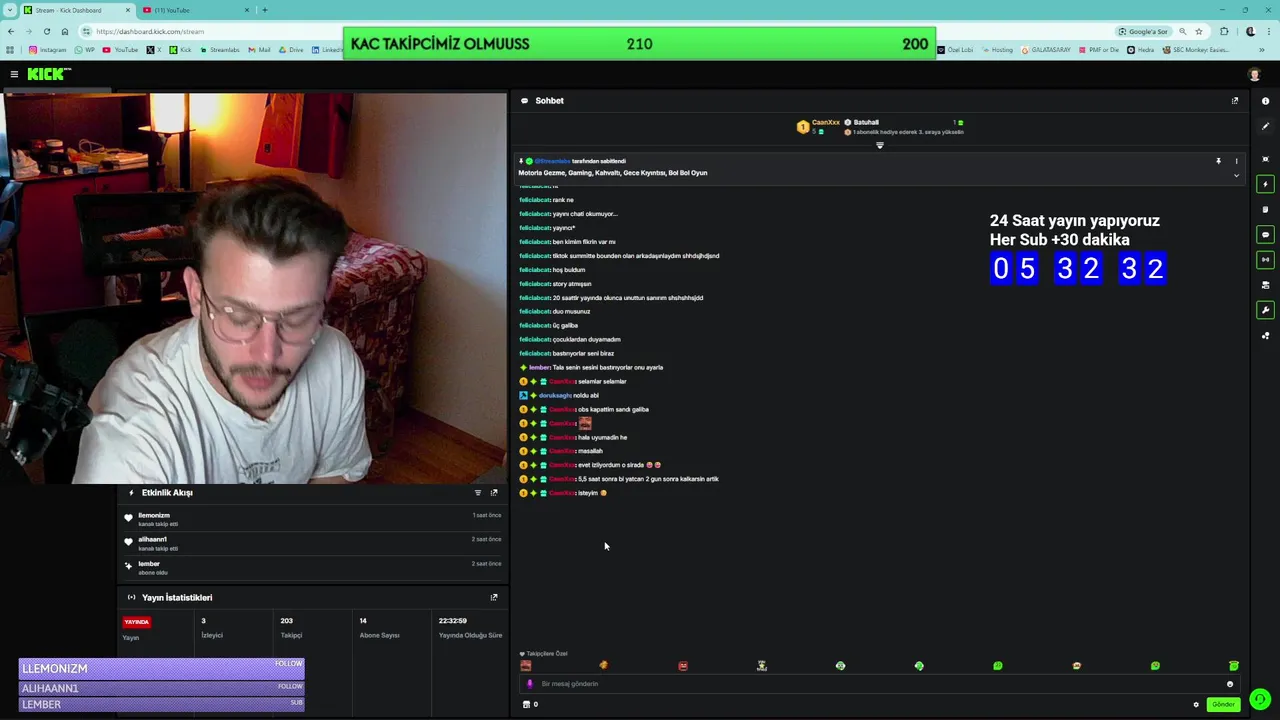The height and width of the screenshot is (720, 1280).
Task: Insert the last green emote in quick row
Action: pyautogui.click(x=1234, y=666)
